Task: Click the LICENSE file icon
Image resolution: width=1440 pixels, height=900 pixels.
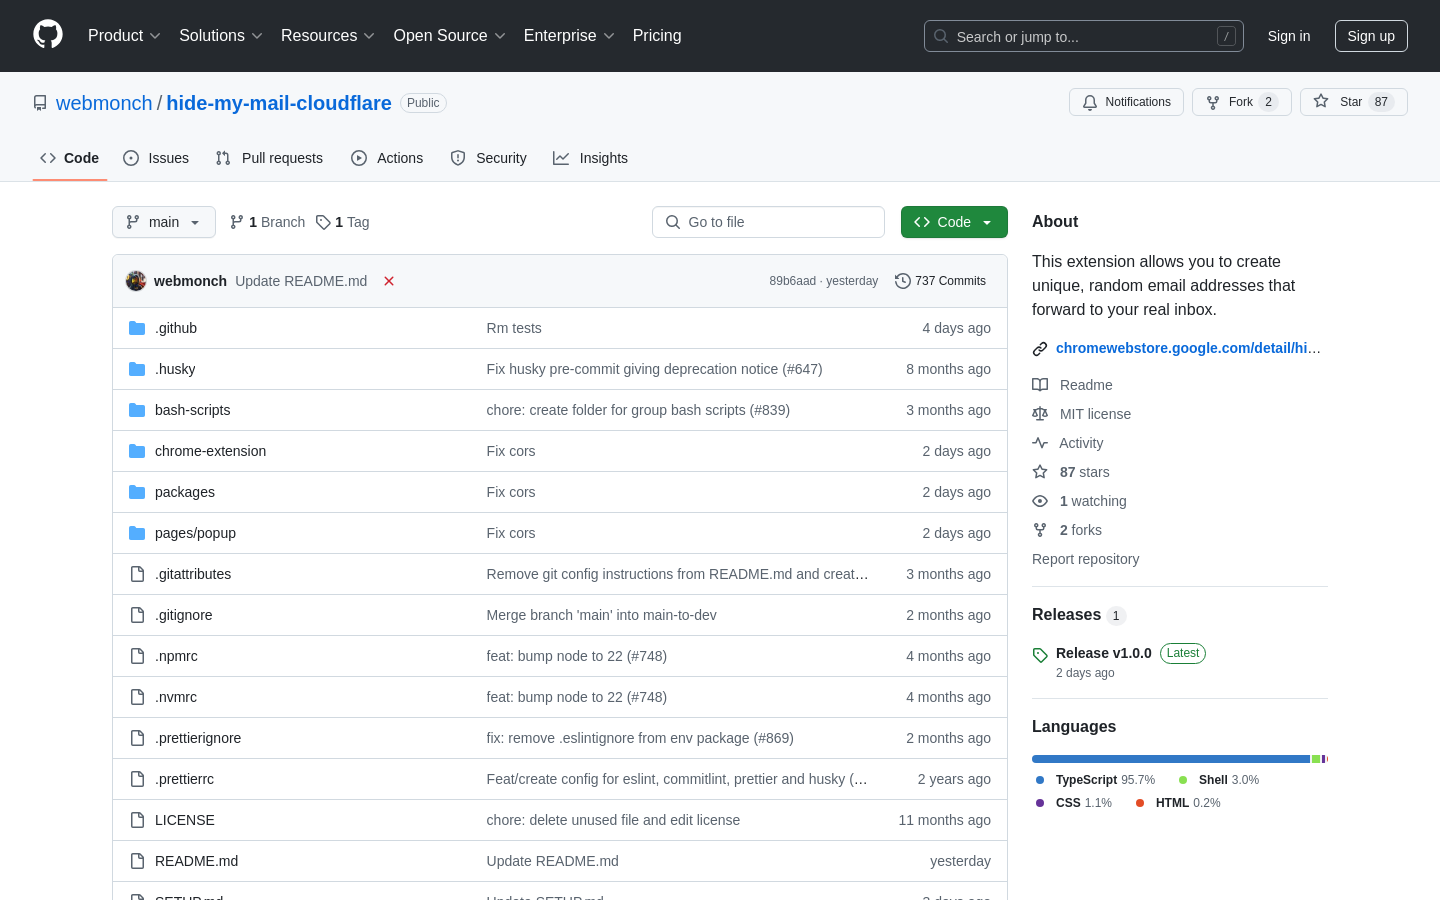Action: [x=137, y=820]
